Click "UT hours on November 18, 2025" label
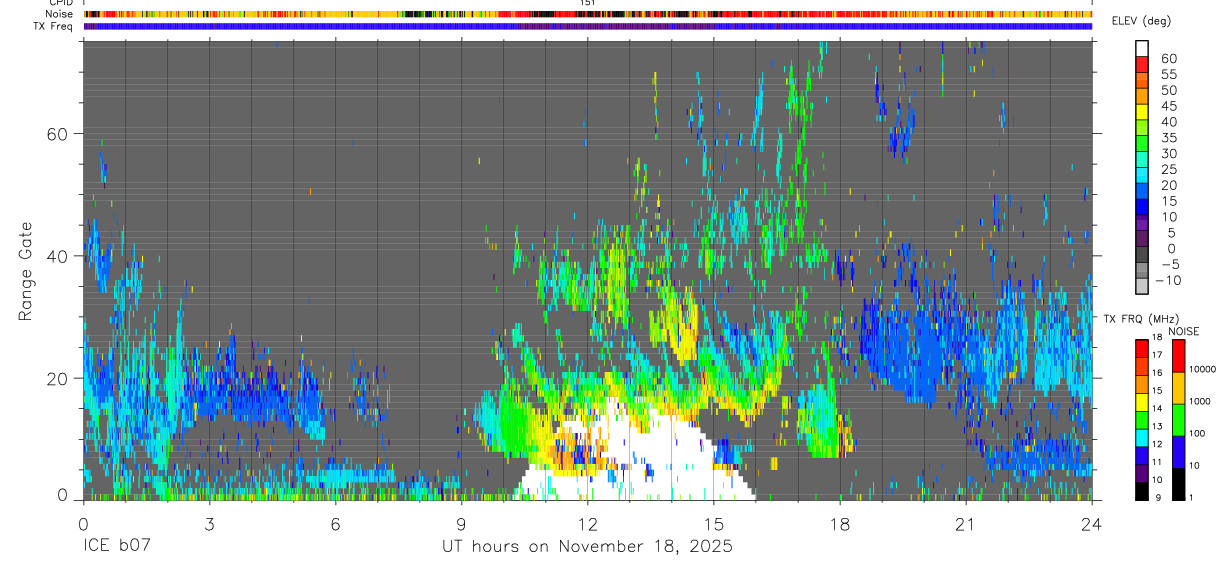1228x567 pixels. tap(588, 546)
